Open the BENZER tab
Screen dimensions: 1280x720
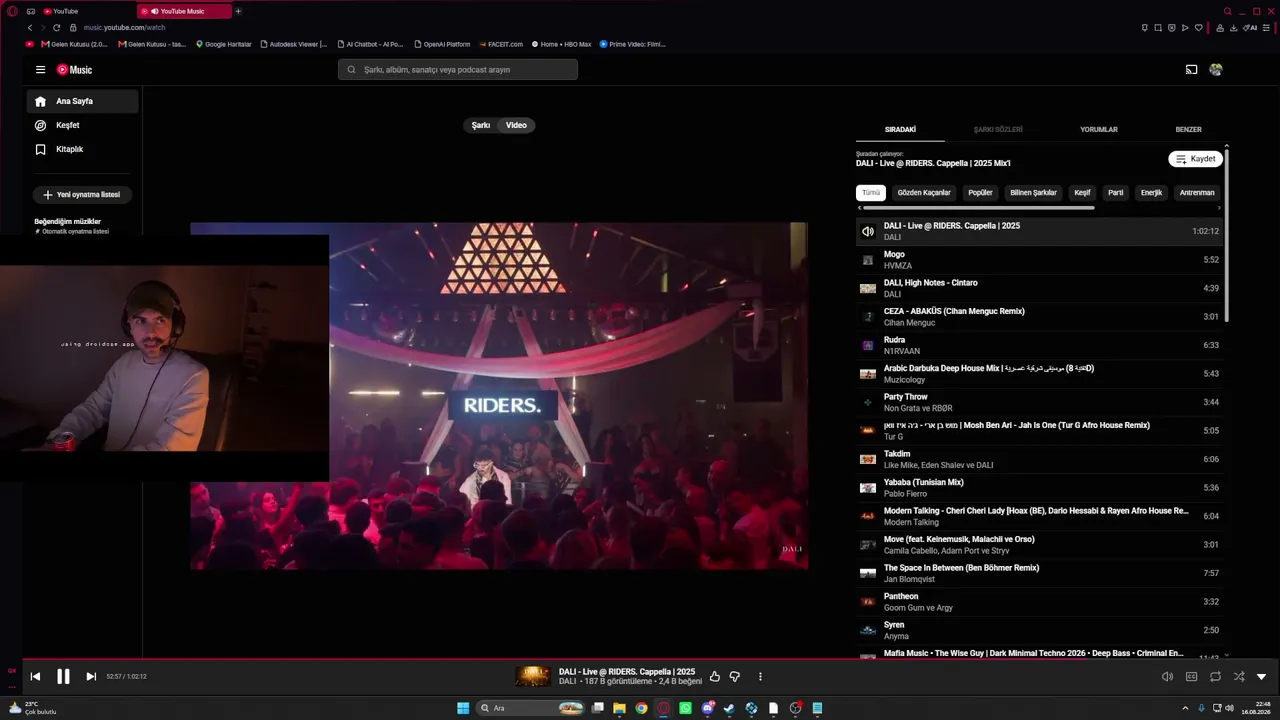point(1188,130)
